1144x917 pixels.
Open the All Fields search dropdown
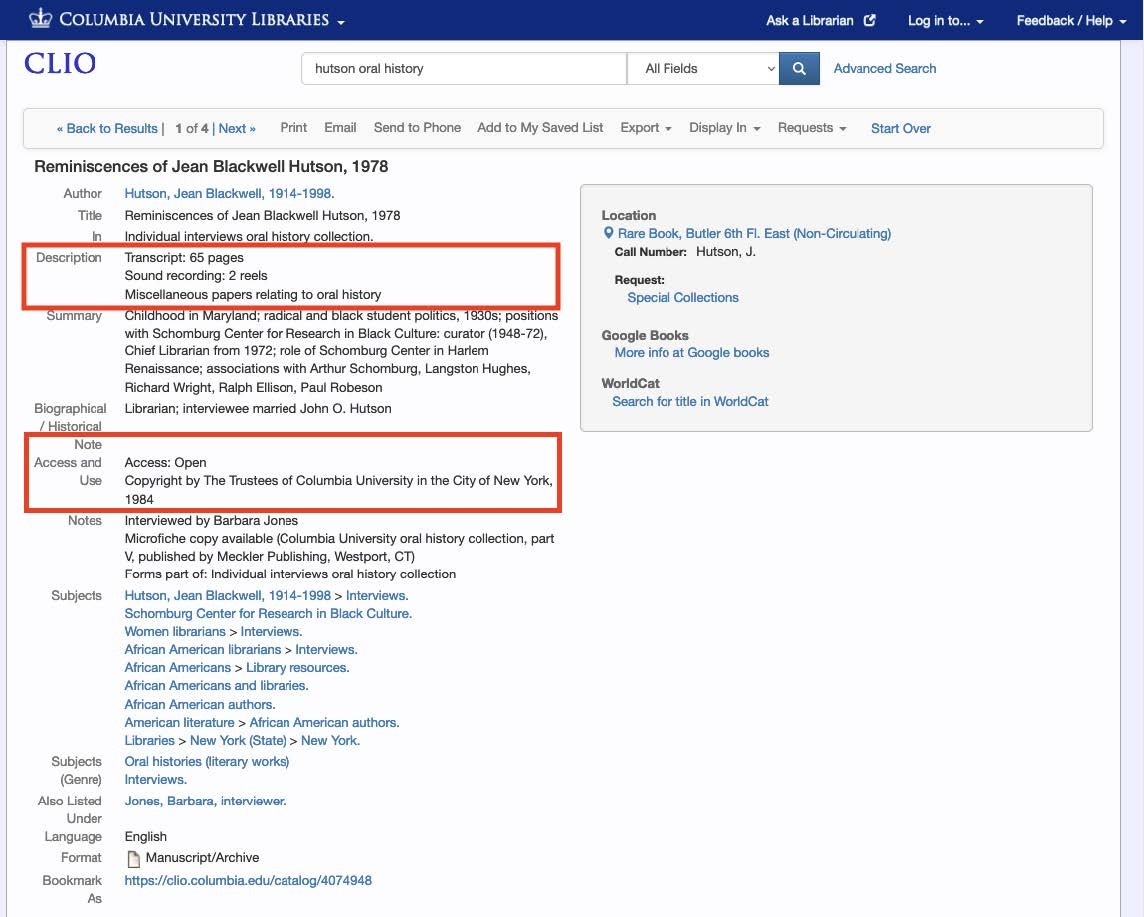(x=703, y=68)
